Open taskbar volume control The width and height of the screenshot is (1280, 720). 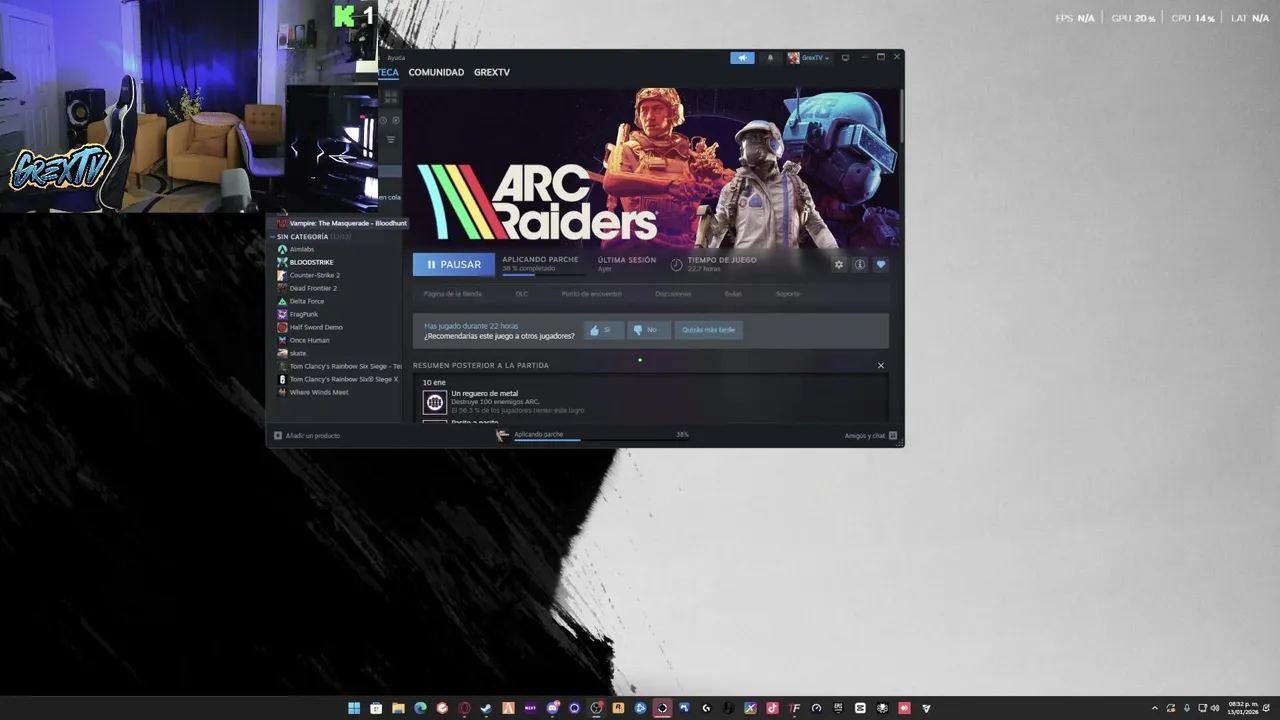click(1215, 708)
